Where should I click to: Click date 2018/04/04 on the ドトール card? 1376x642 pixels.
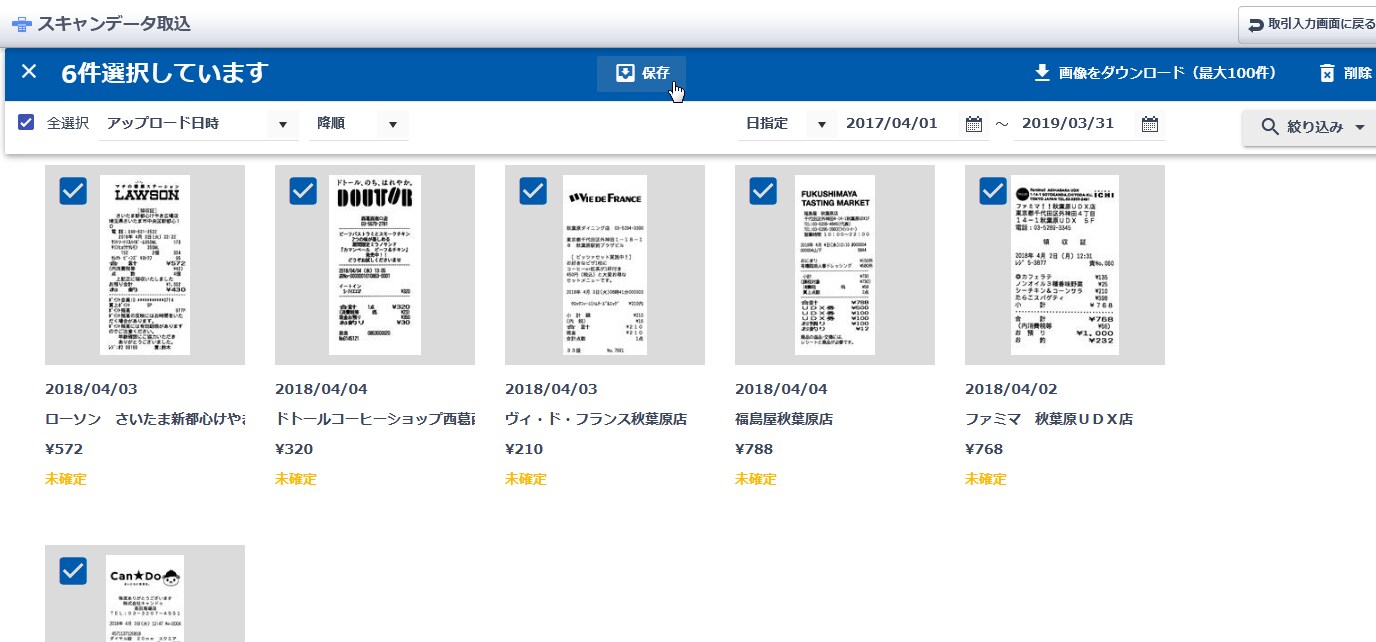tap(321, 389)
